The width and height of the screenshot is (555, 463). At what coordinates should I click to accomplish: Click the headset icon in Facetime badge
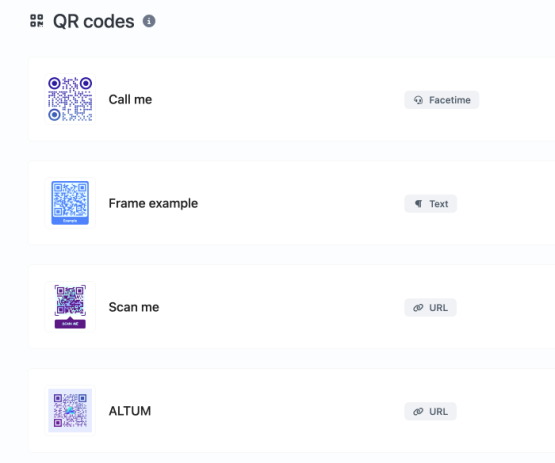pos(418,100)
